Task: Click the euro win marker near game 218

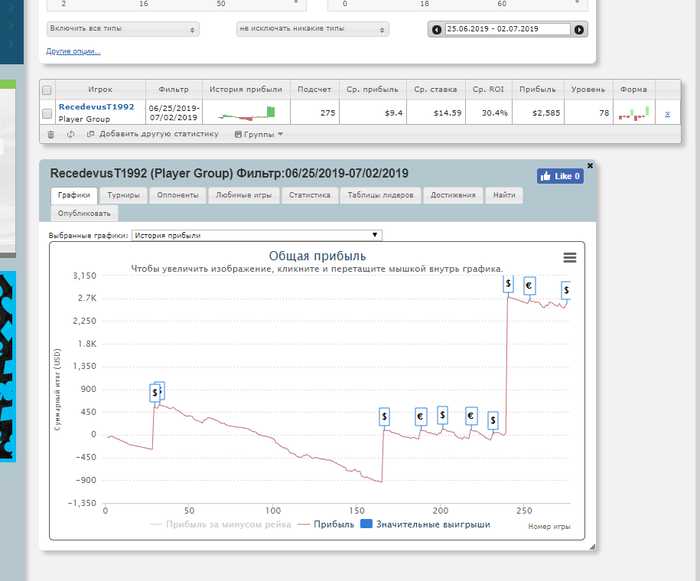Action: click(x=471, y=416)
